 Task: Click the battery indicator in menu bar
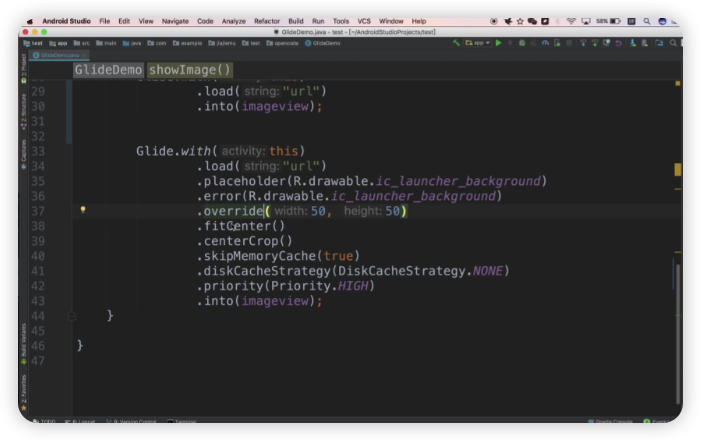point(608,21)
